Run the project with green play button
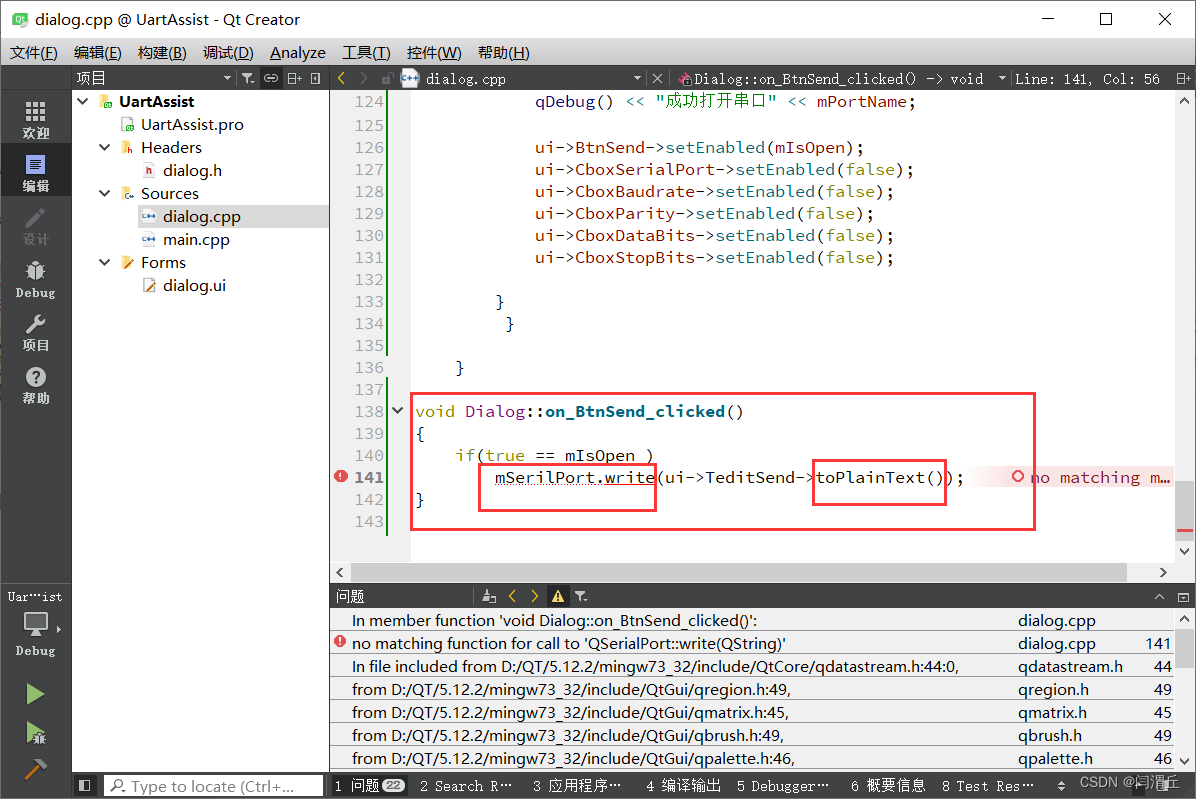 click(x=35, y=694)
